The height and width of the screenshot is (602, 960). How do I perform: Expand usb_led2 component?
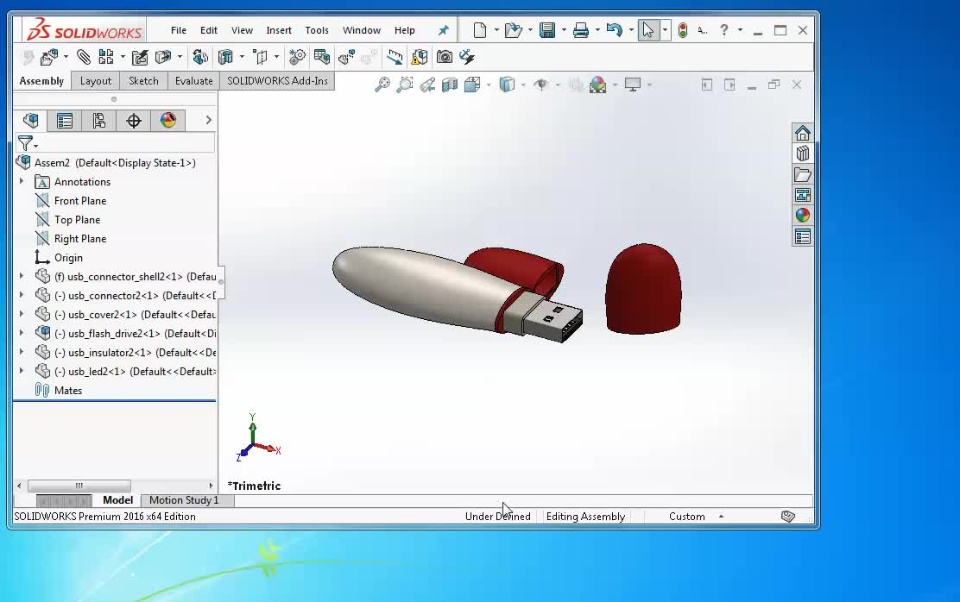click(21, 371)
